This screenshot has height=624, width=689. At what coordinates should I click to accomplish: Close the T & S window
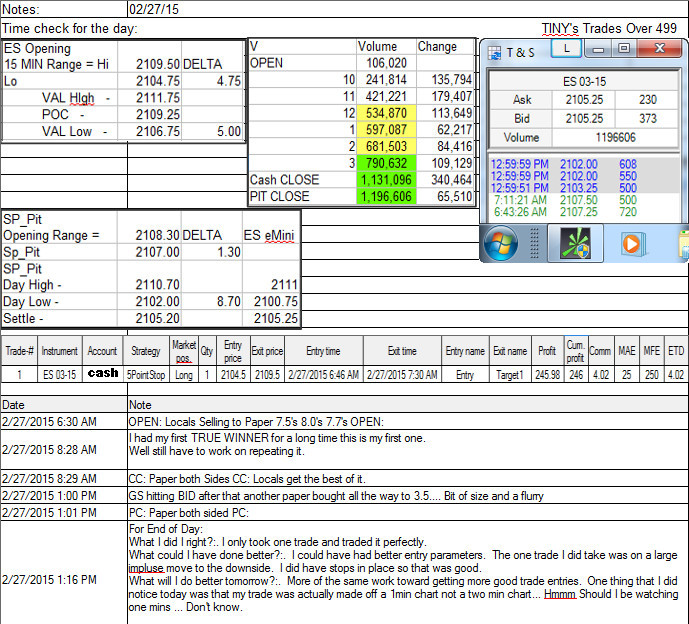(659, 48)
